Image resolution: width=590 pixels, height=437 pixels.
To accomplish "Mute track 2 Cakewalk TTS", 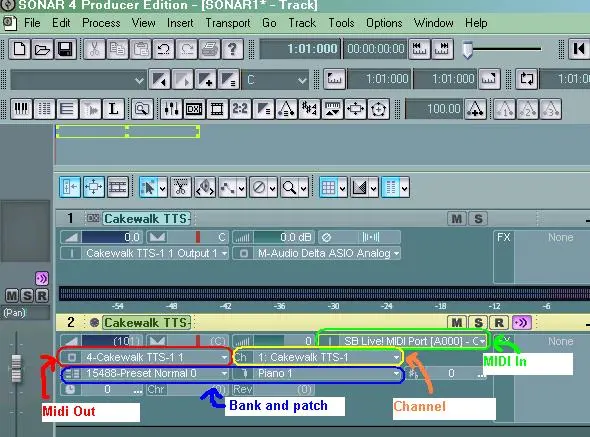I will pos(457,323).
